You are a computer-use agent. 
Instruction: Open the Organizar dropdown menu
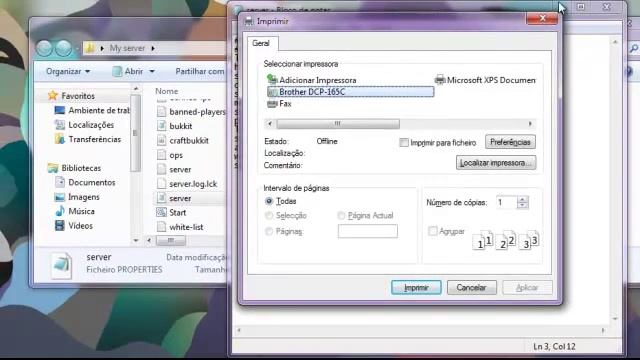(x=68, y=71)
